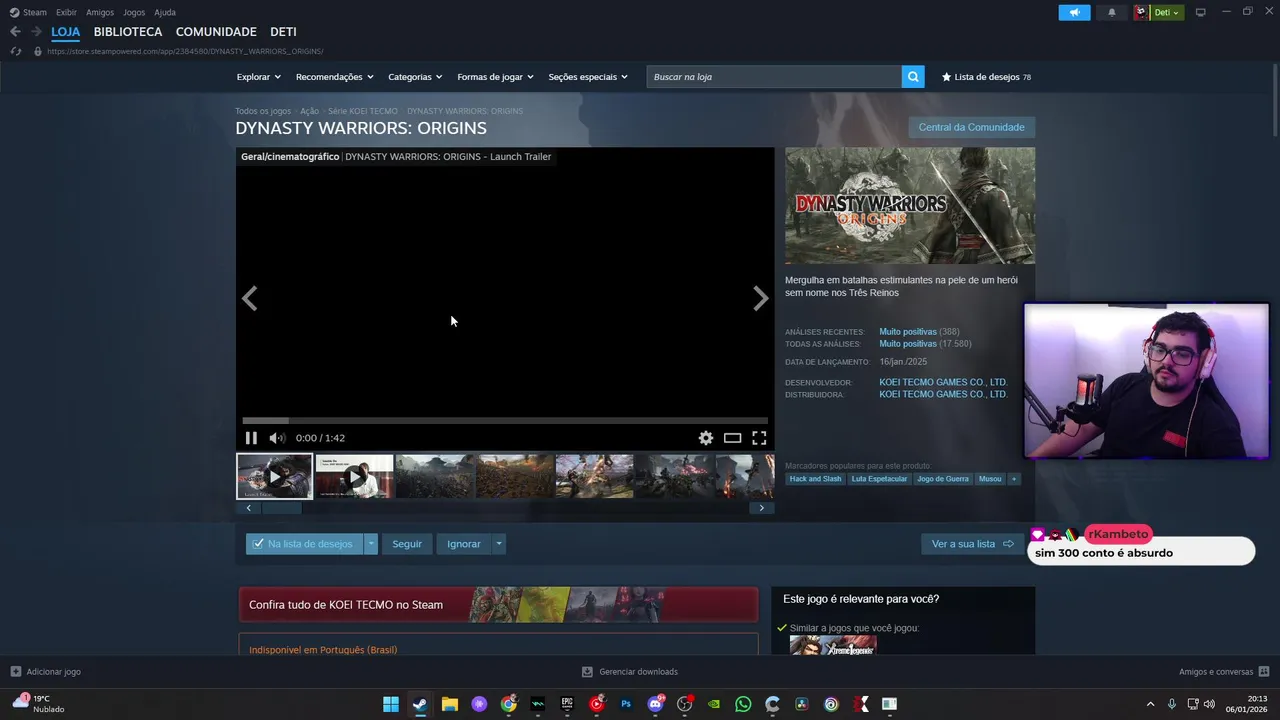Click the Buscar na loja search field
The image size is (1280, 720).
pyautogui.click(x=774, y=76)
